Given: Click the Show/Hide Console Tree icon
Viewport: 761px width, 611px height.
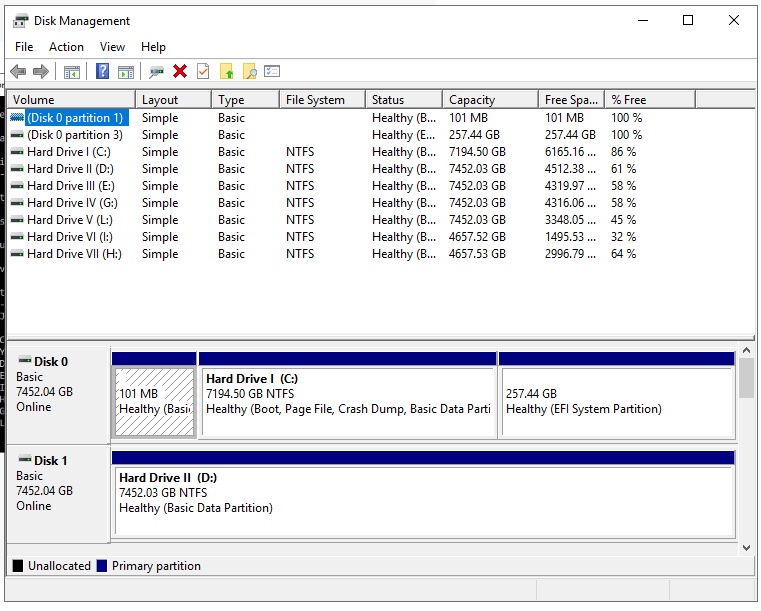Looking at the screenshot, I should coord(71,72).
